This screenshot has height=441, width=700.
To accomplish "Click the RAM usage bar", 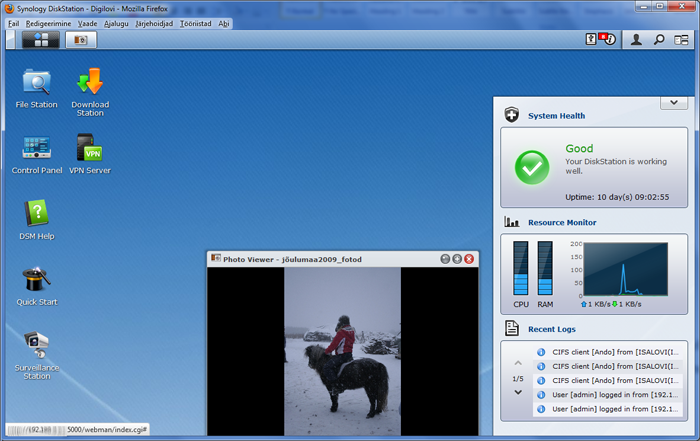I will click(545, 268).
